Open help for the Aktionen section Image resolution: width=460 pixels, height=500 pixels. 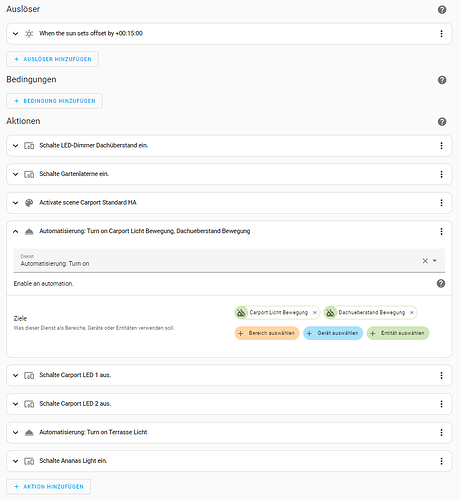(442, 122)
